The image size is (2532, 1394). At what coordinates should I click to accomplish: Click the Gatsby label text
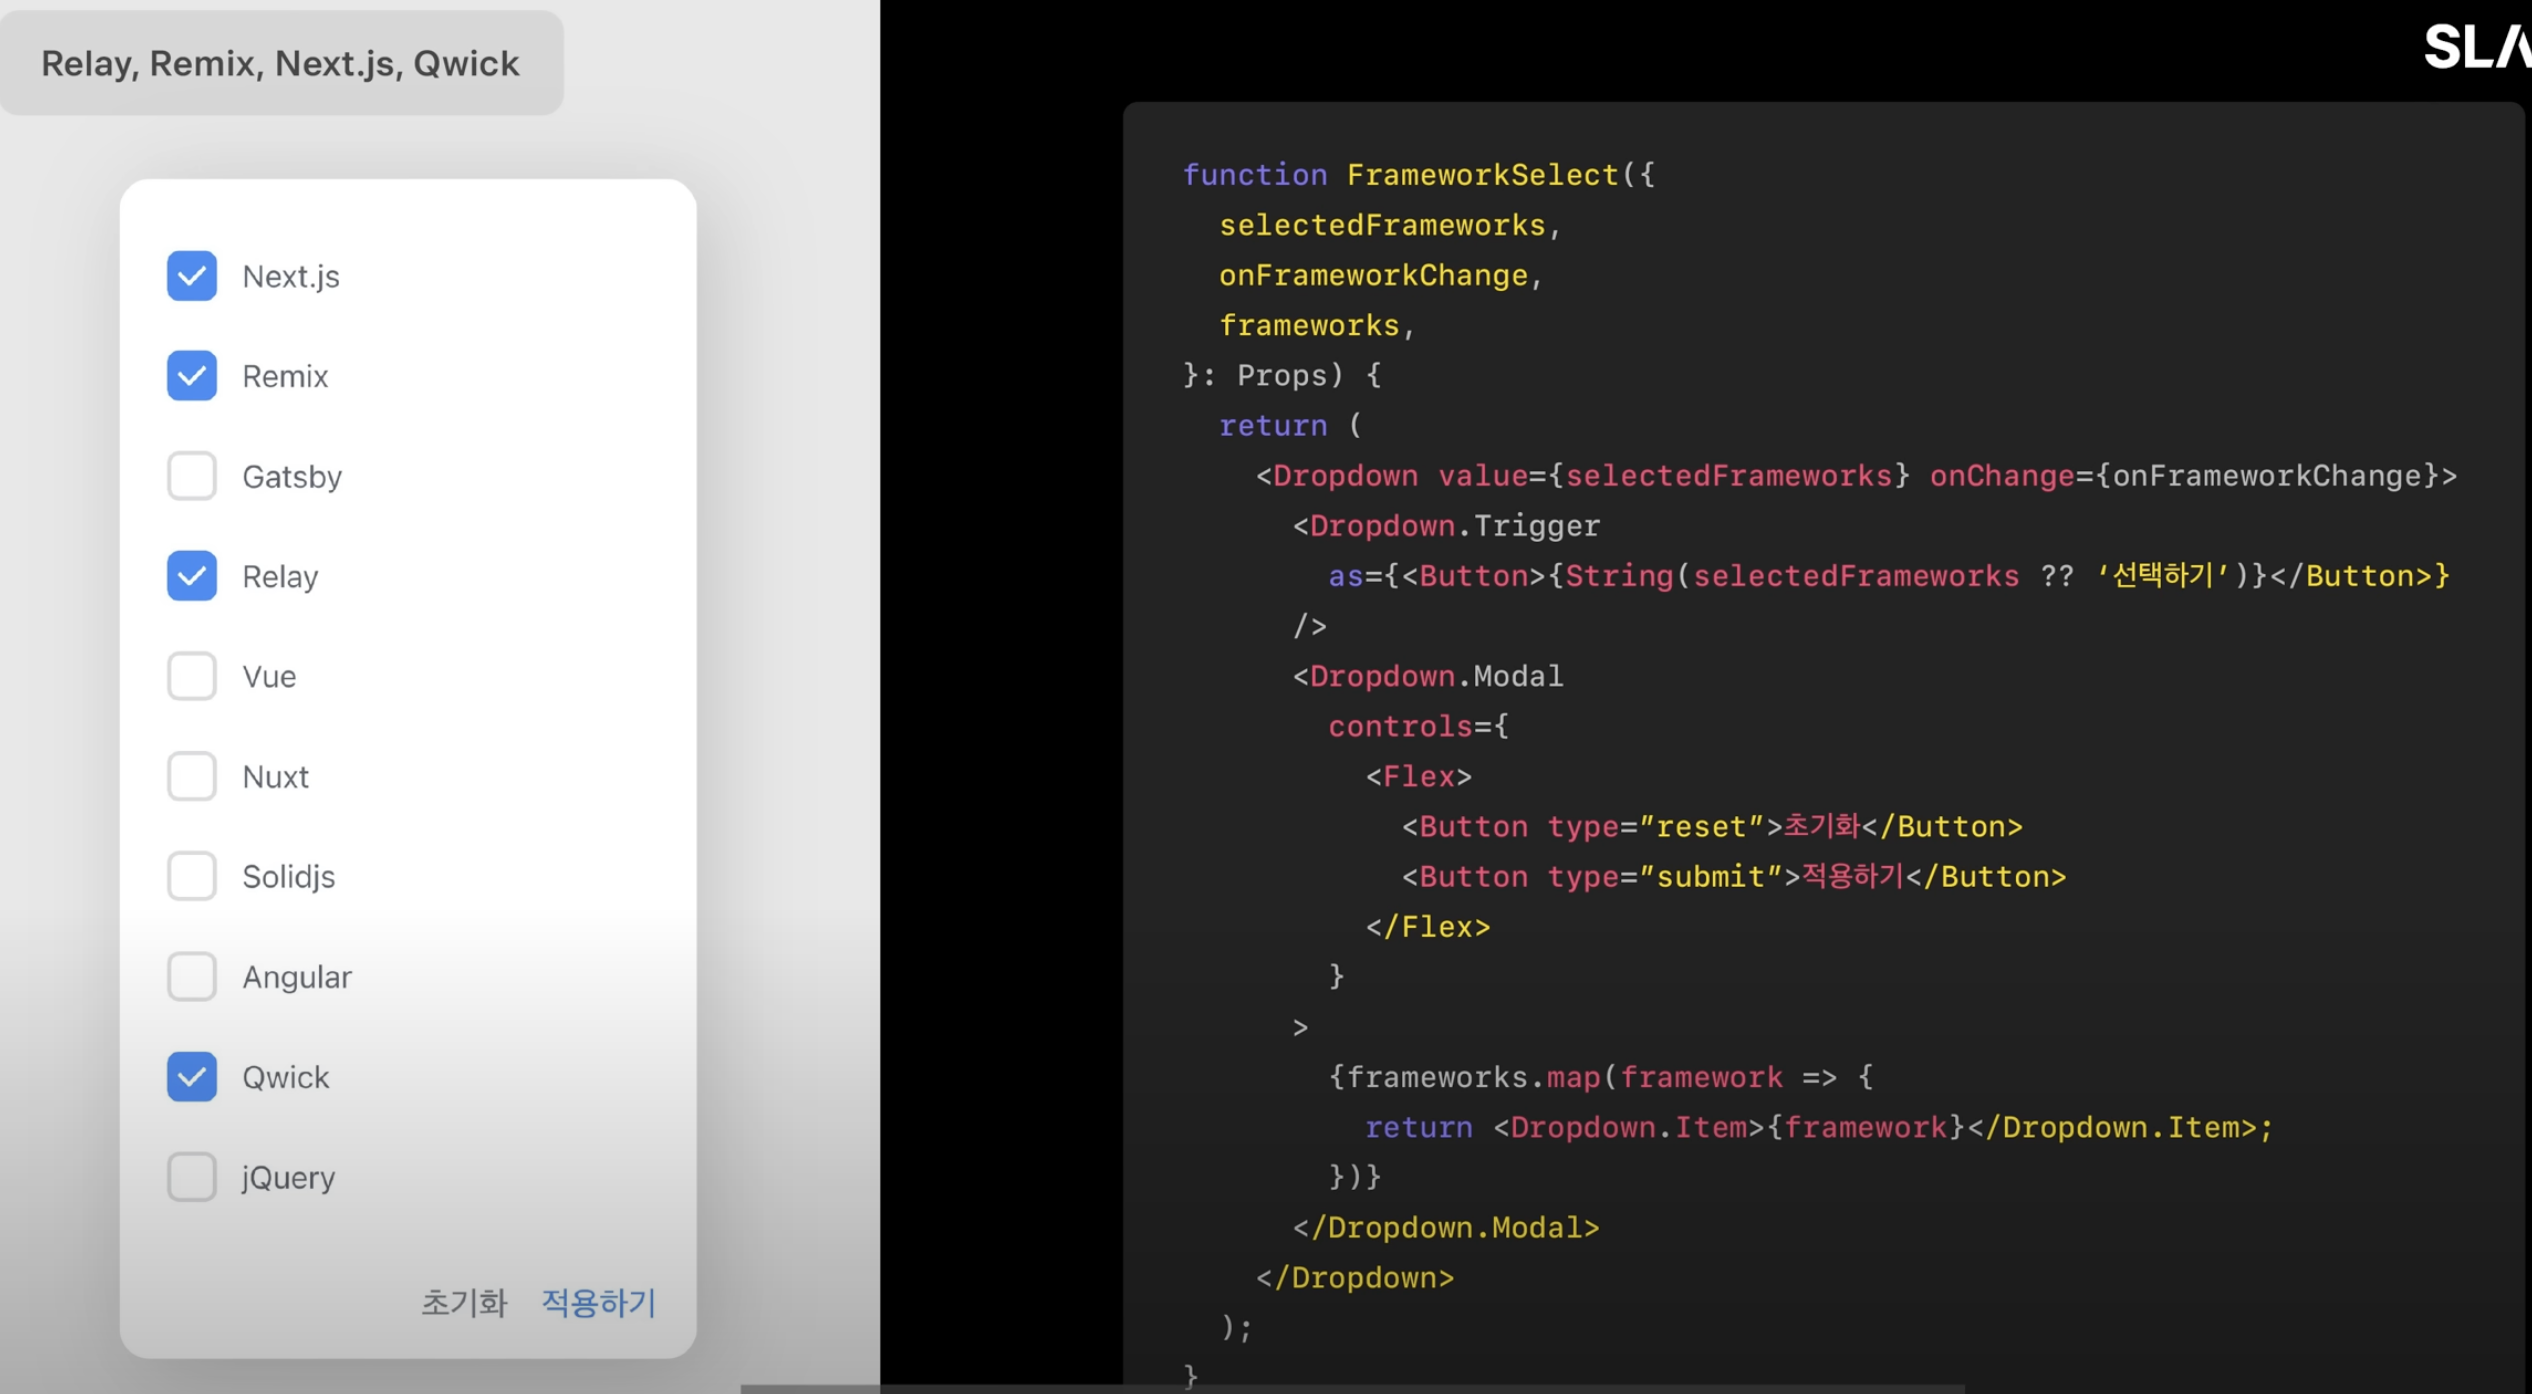tap(292, 477)
